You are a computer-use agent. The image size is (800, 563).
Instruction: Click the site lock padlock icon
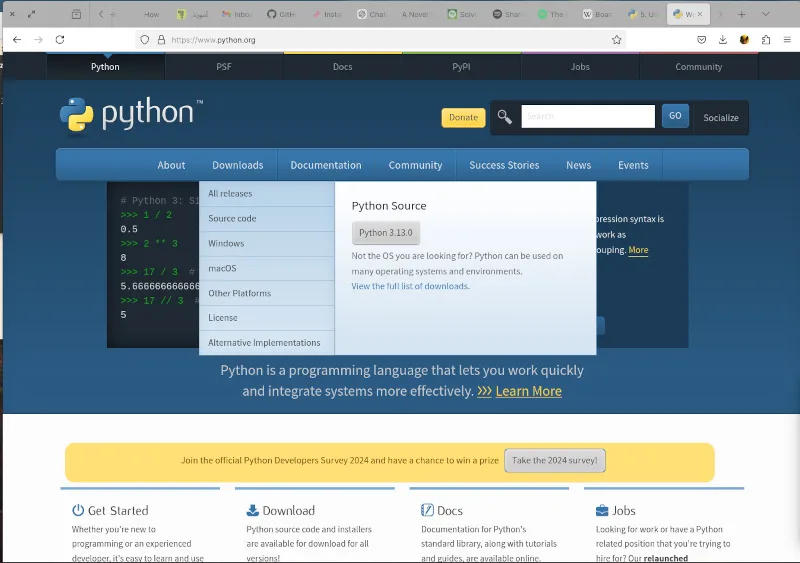pyautogui.click(x=161, y=39)
